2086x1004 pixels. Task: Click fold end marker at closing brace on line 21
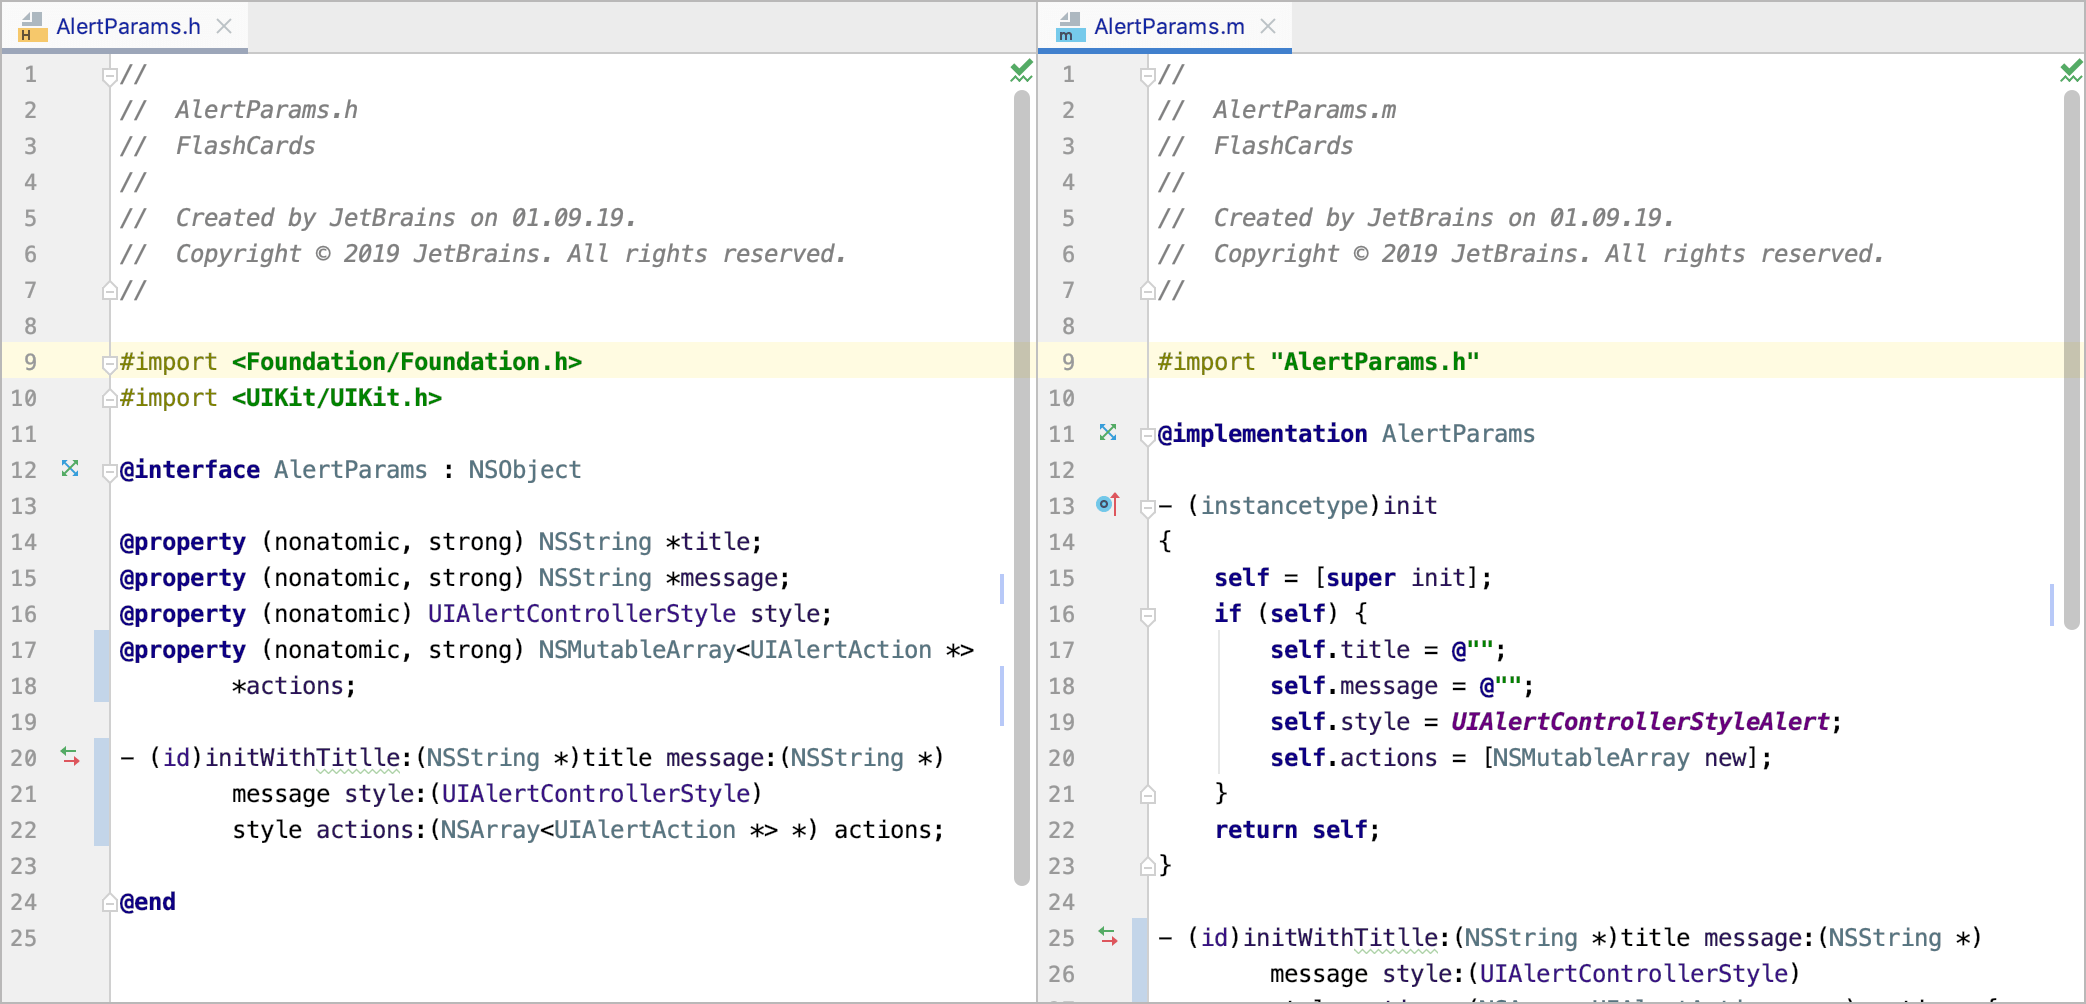tap(1148, 795)
